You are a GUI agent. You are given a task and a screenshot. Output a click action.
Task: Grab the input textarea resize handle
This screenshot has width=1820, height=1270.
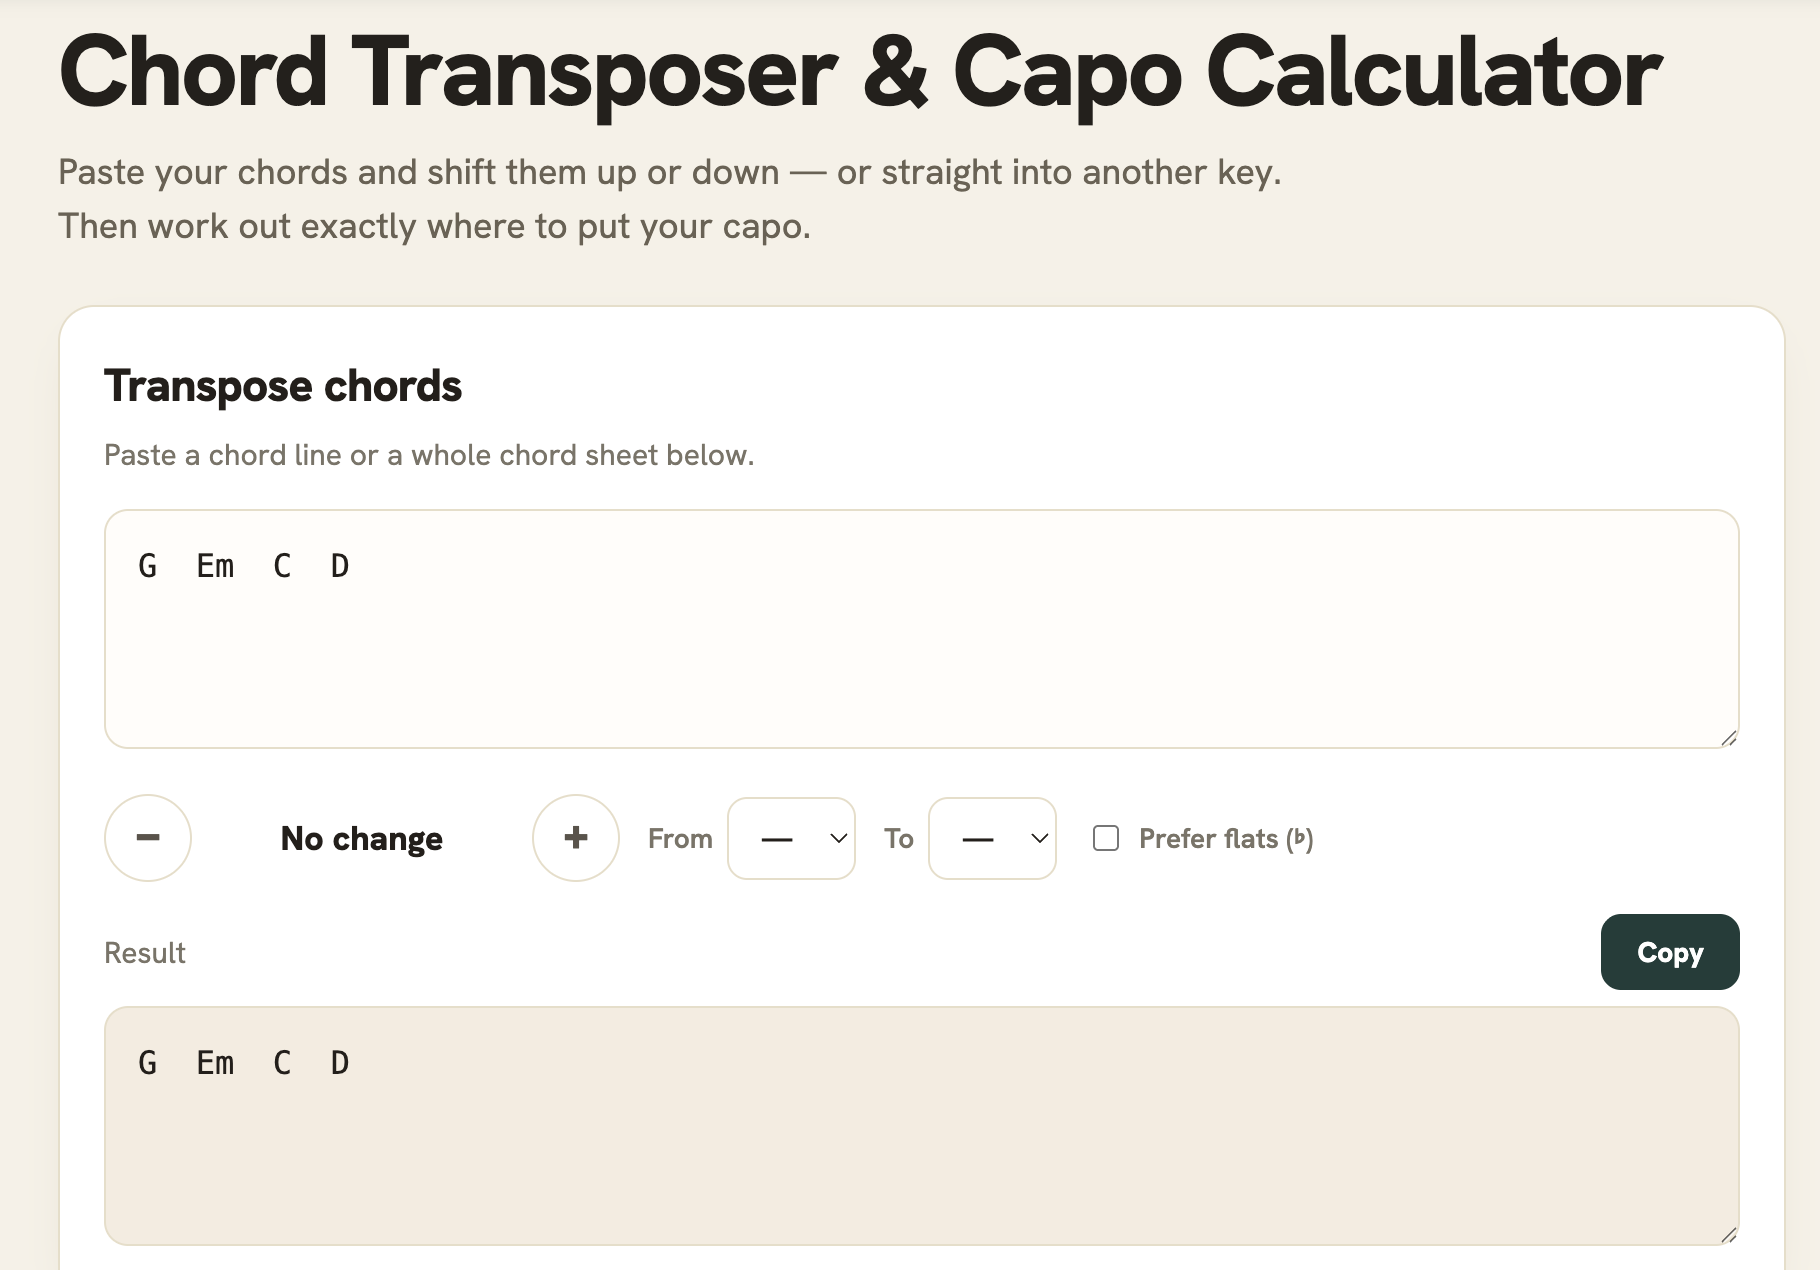[x=1729, y=738]
